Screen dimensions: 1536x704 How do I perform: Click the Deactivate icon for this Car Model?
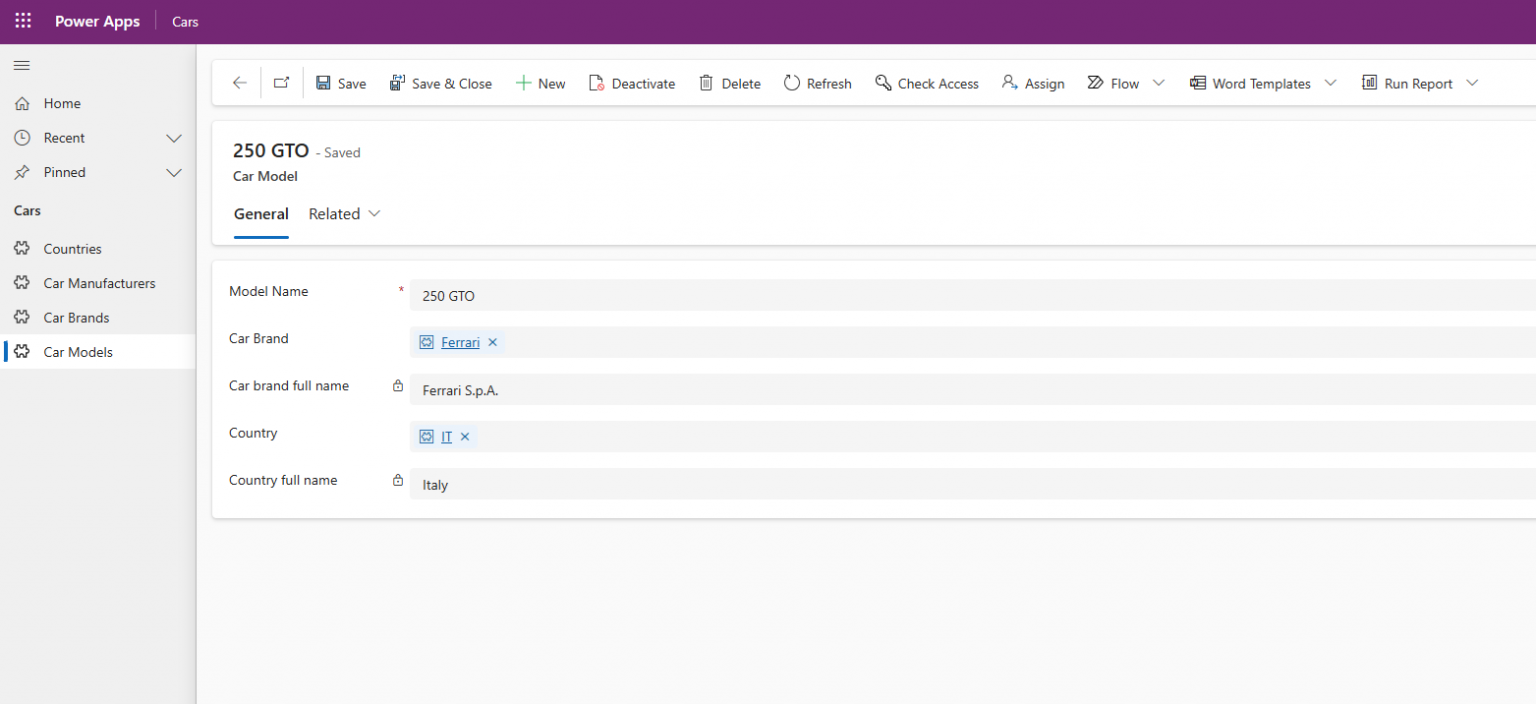(x=594, y=83)
